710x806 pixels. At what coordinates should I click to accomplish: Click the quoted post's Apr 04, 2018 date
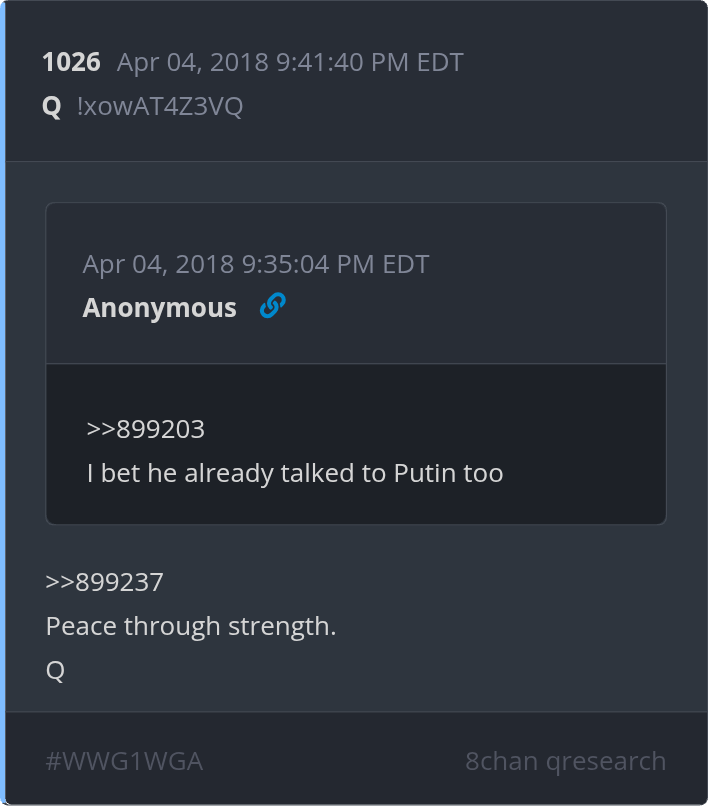(159, 264)
